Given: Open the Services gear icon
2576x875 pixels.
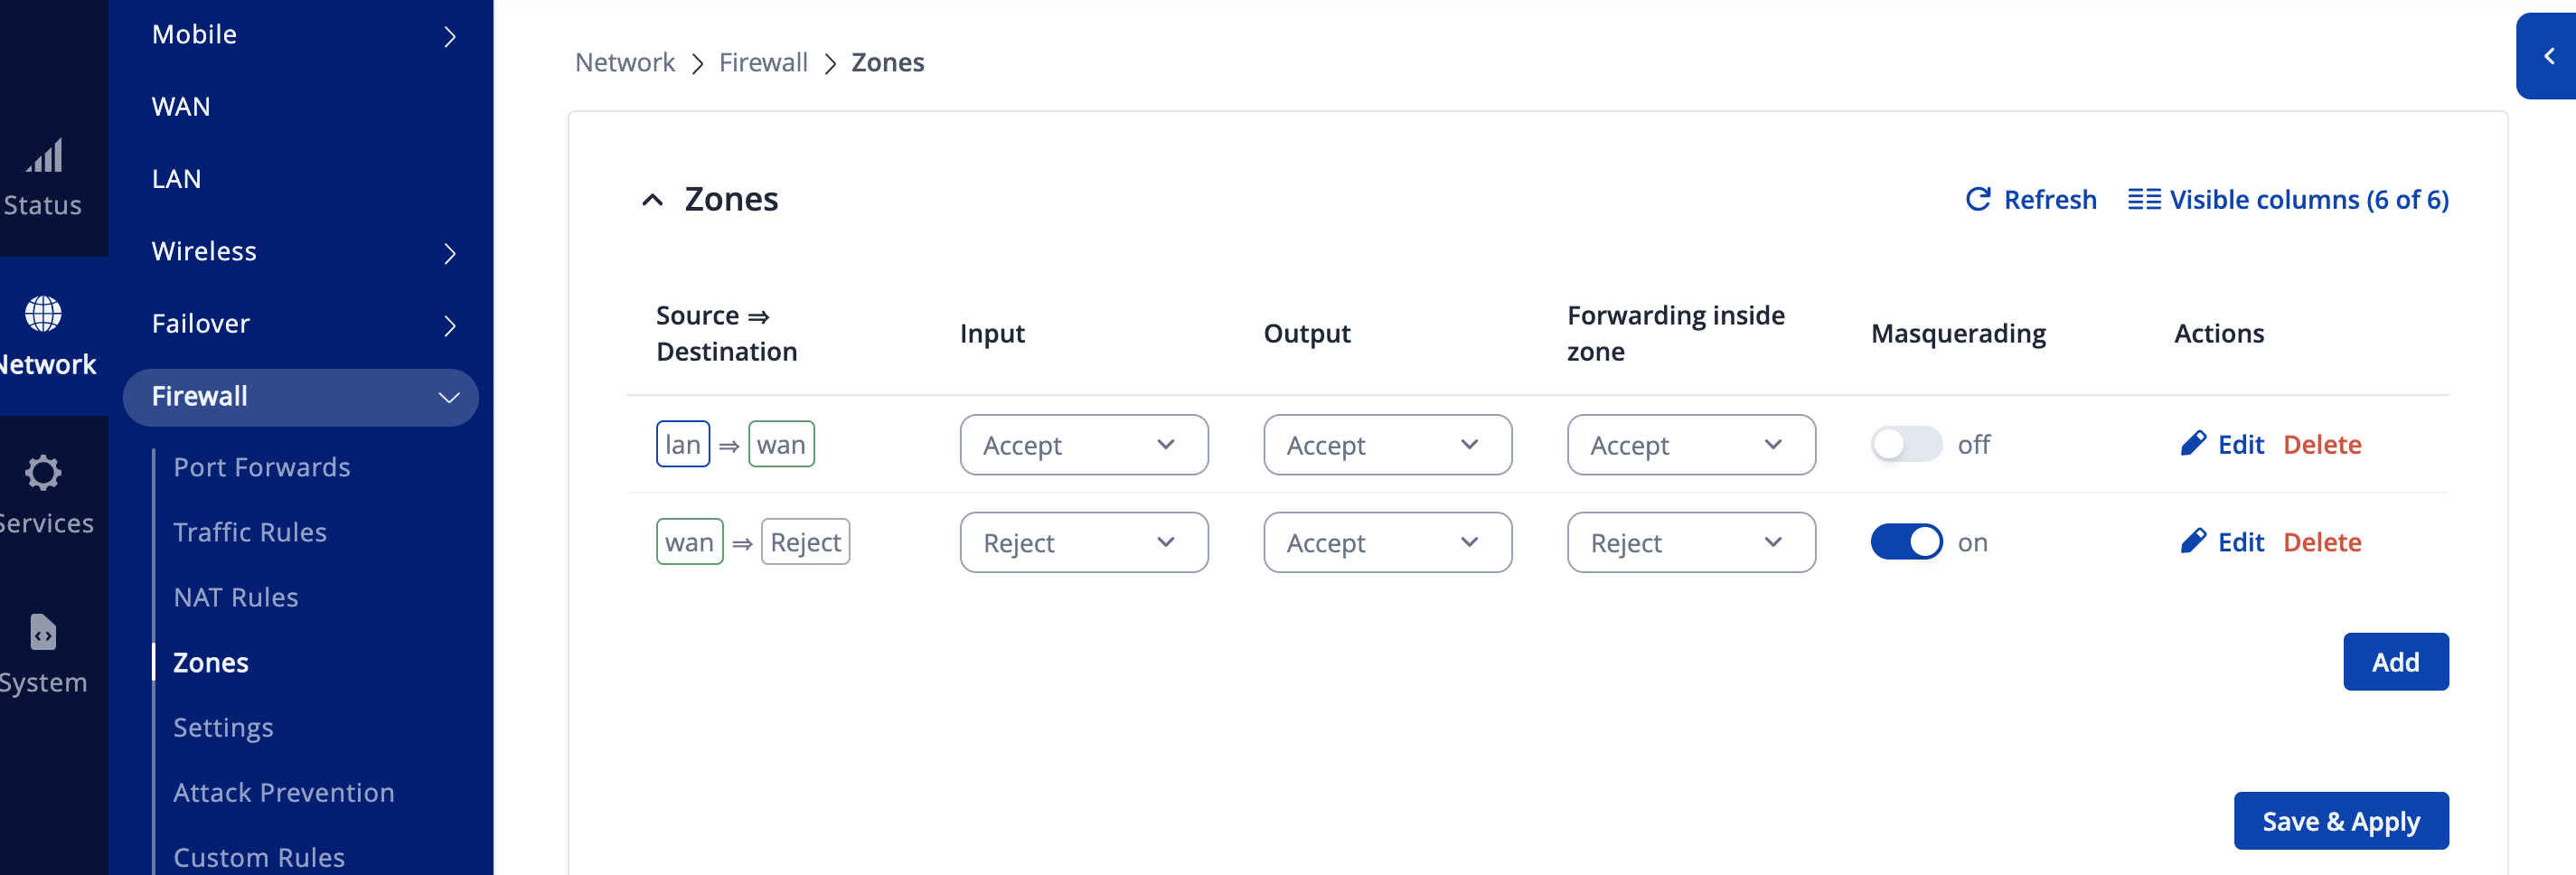Looking at the screenshot, I should tap(43, 472).
